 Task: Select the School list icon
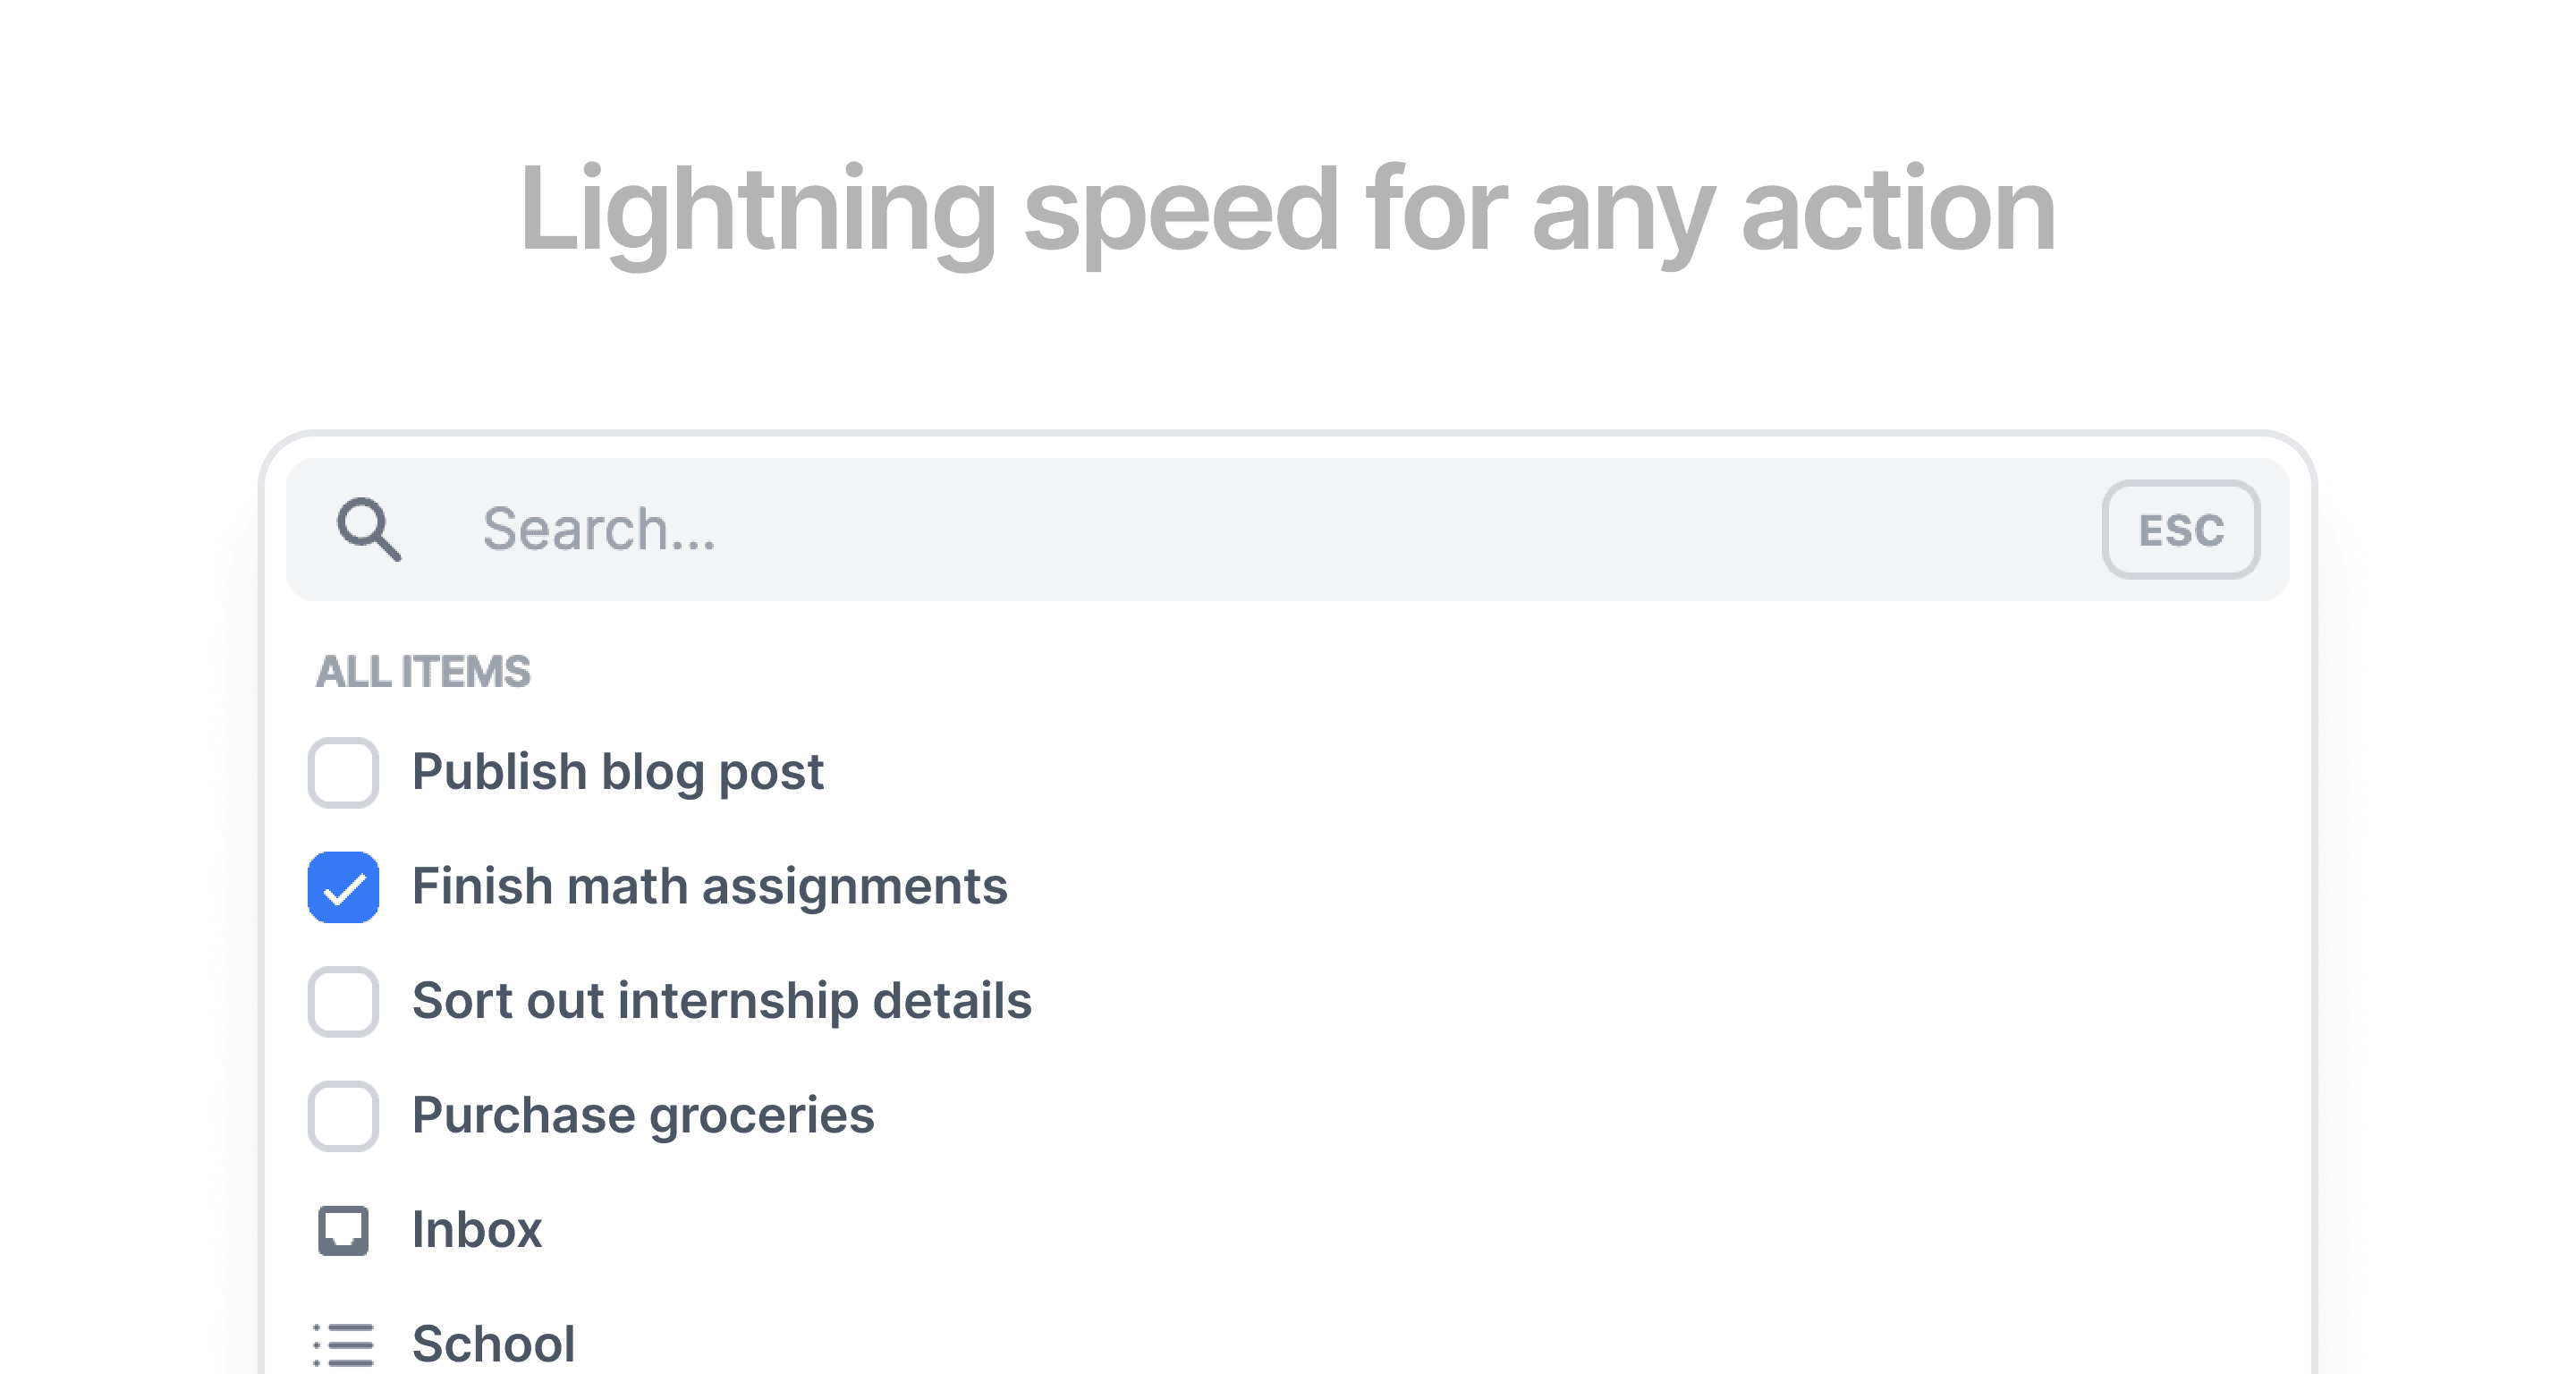click(343, 1344)
